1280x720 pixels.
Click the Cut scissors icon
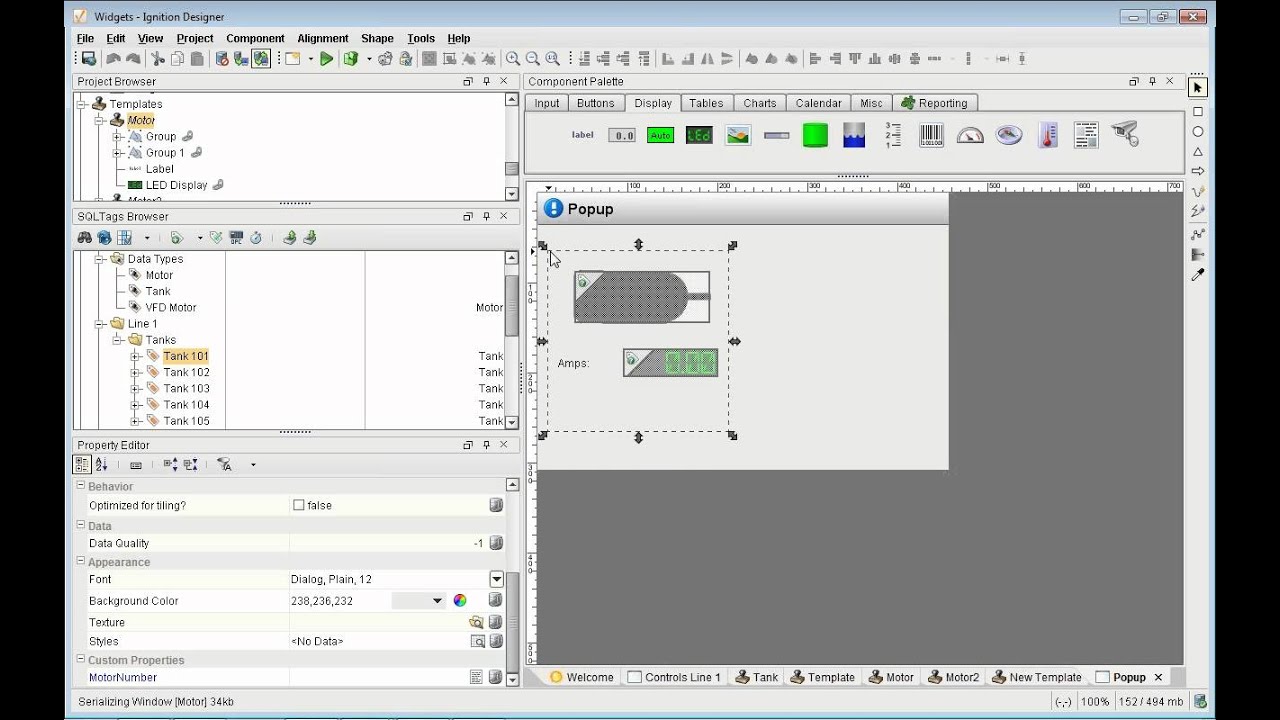point(158,59)
